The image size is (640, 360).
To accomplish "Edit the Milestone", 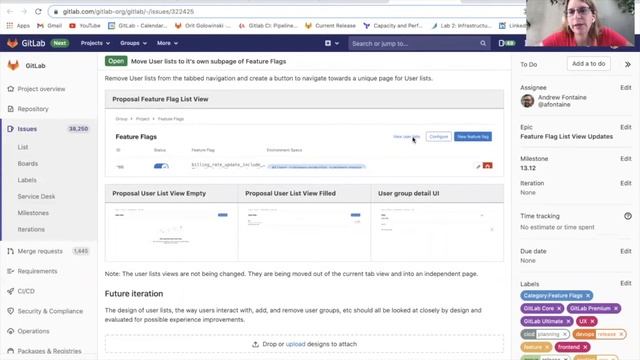I will coord(626,159).
